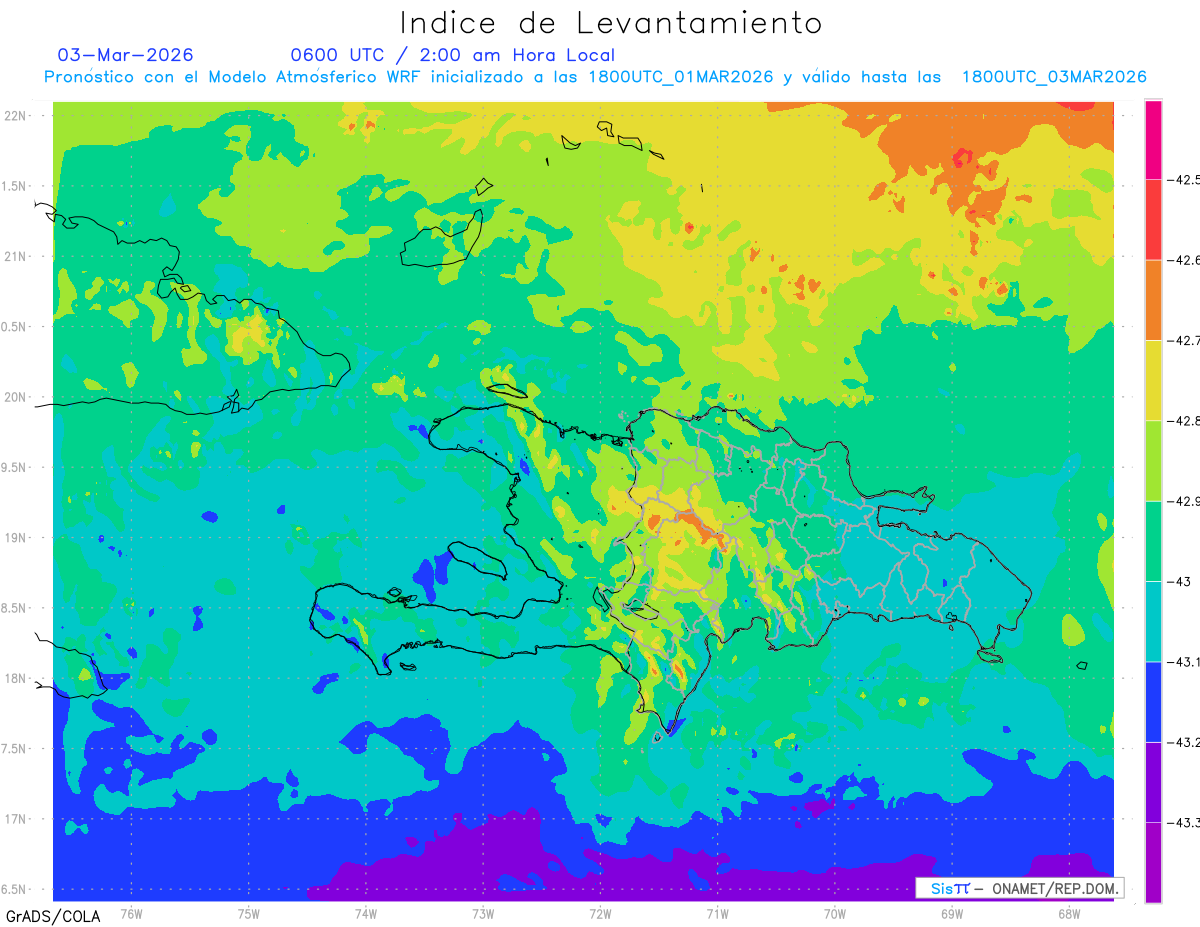Click the "0600 UTC / 2:00 am Hora Local" text
The height and width of the screenshot is (927, 1200).
(x=452, y=55)
